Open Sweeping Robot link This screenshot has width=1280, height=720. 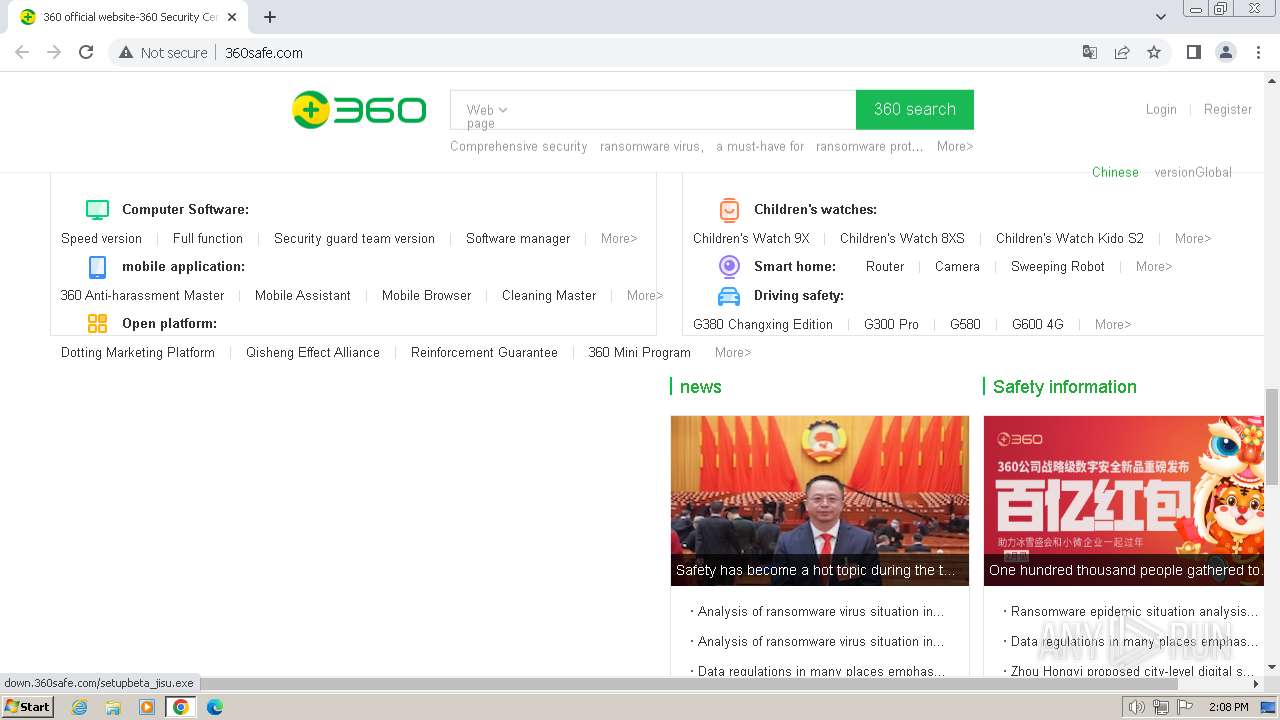1057,266
